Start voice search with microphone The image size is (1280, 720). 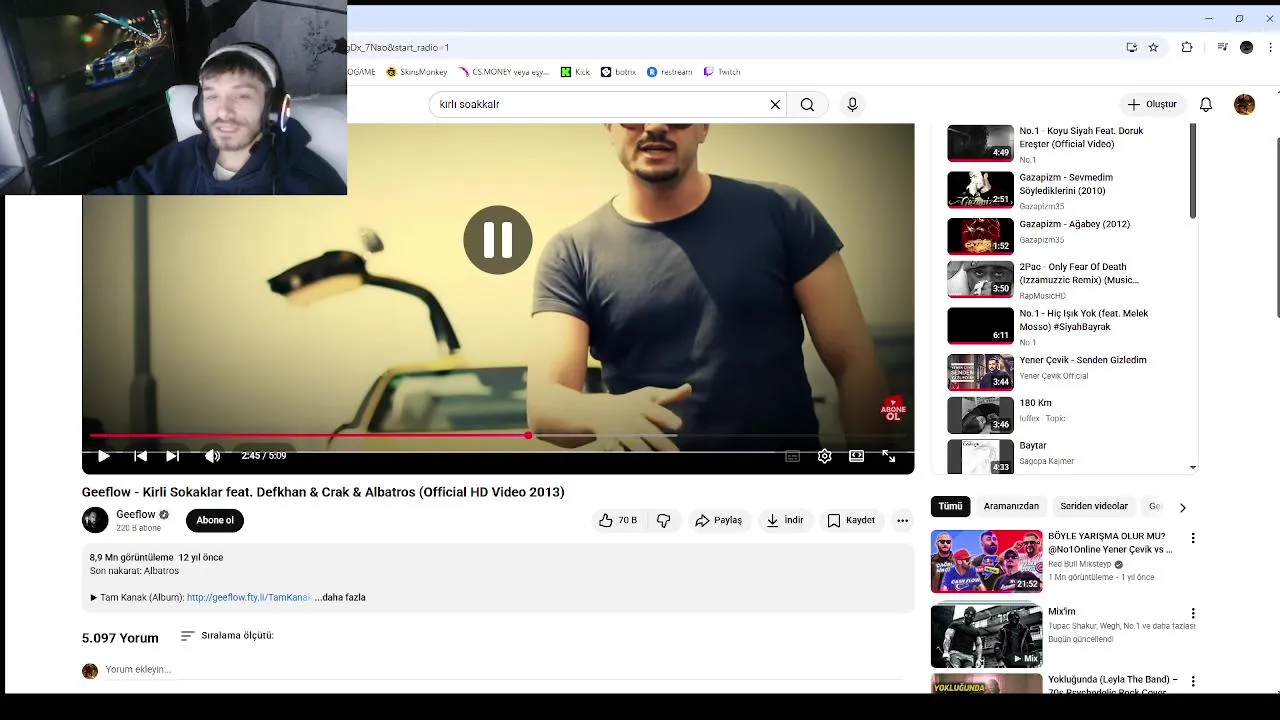point(852,104)
